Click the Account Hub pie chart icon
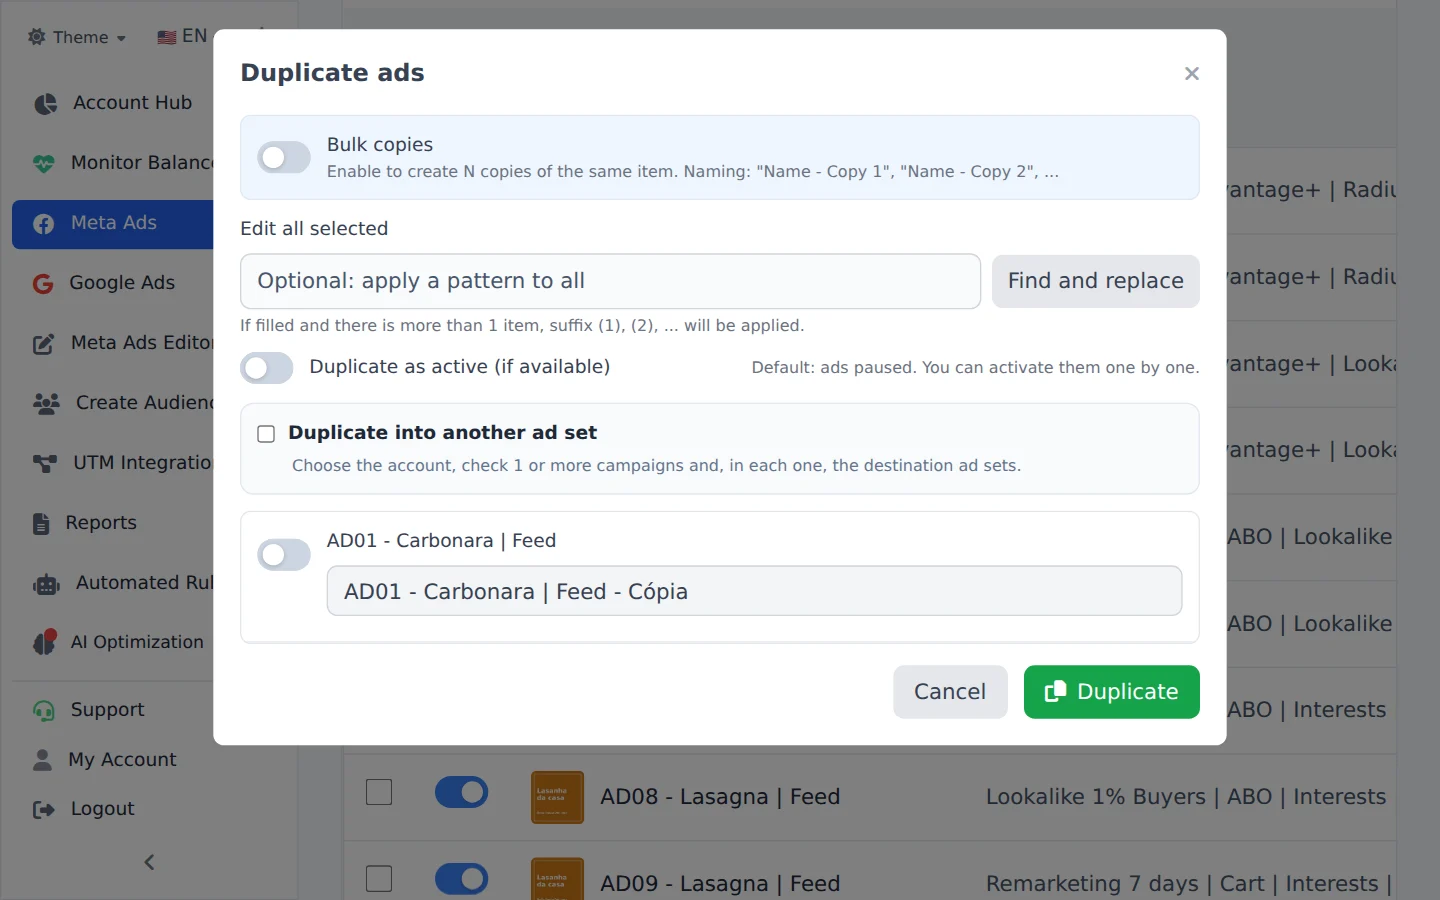Viewport: 1440px width, 900px height. pos(45,104)
